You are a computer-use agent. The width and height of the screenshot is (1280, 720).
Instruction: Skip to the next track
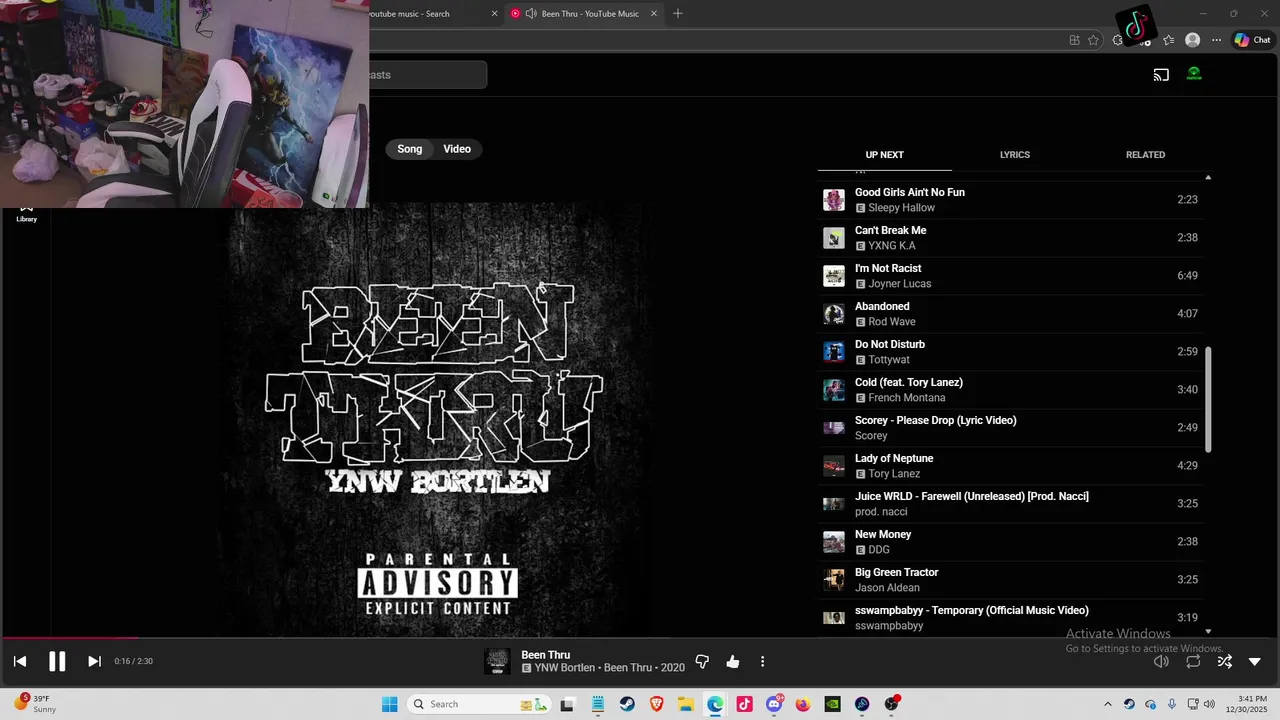pyautogui.click(x=94, y=661)
